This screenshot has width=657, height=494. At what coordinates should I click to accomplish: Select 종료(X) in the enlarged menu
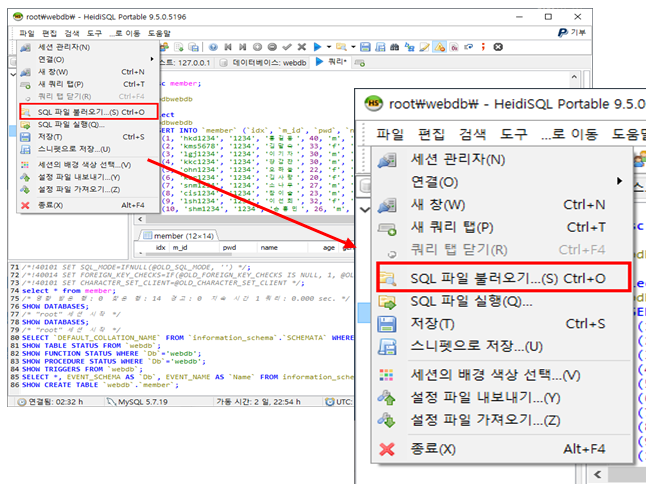[503, 449]
